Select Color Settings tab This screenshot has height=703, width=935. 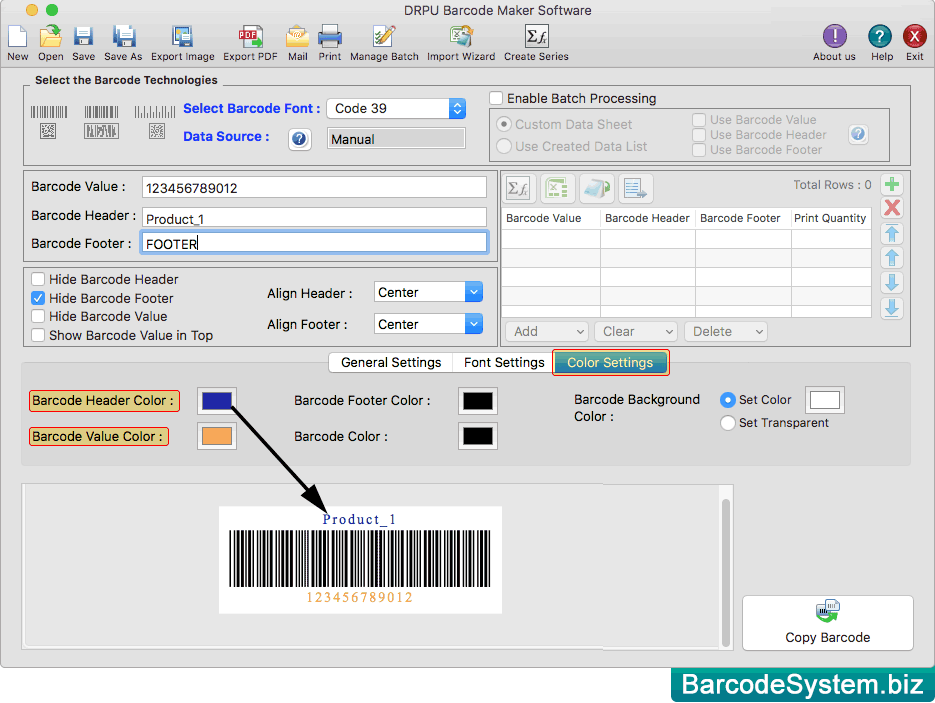610,363
